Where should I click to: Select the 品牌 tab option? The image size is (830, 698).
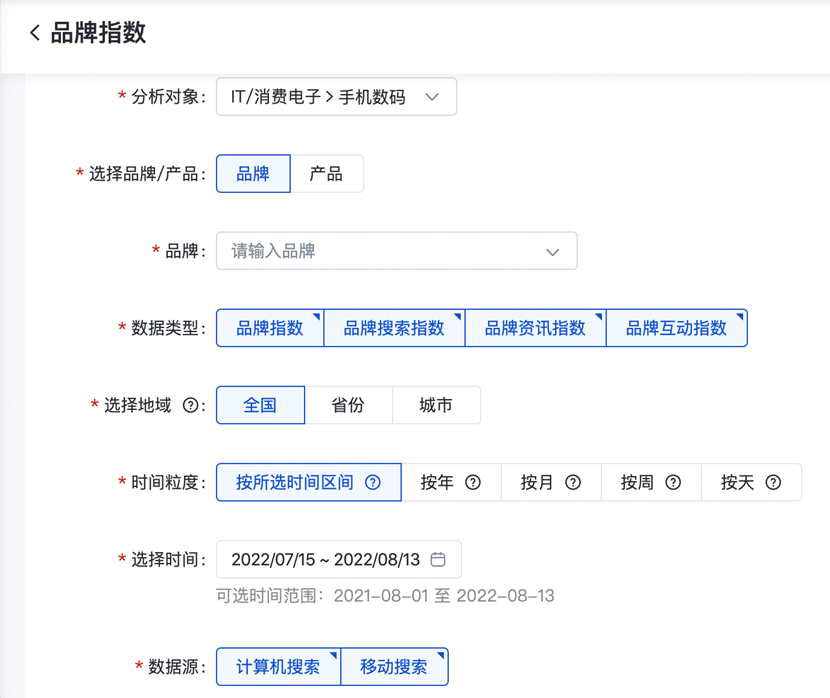click(253, 174)
